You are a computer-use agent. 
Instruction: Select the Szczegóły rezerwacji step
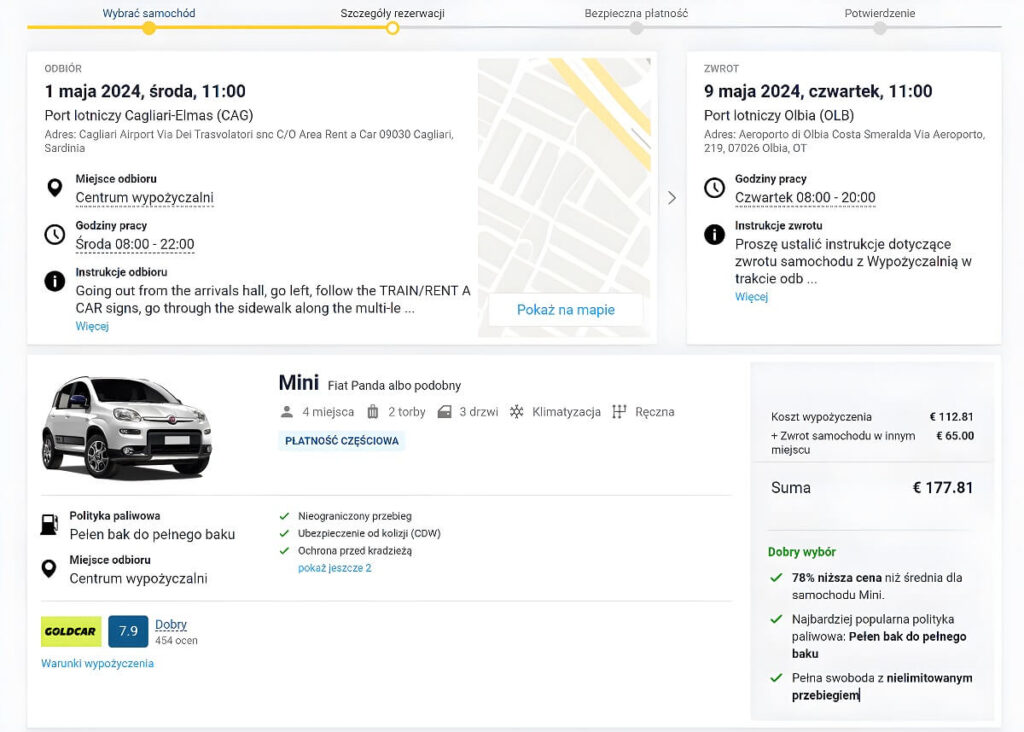(x=392, y=14)
